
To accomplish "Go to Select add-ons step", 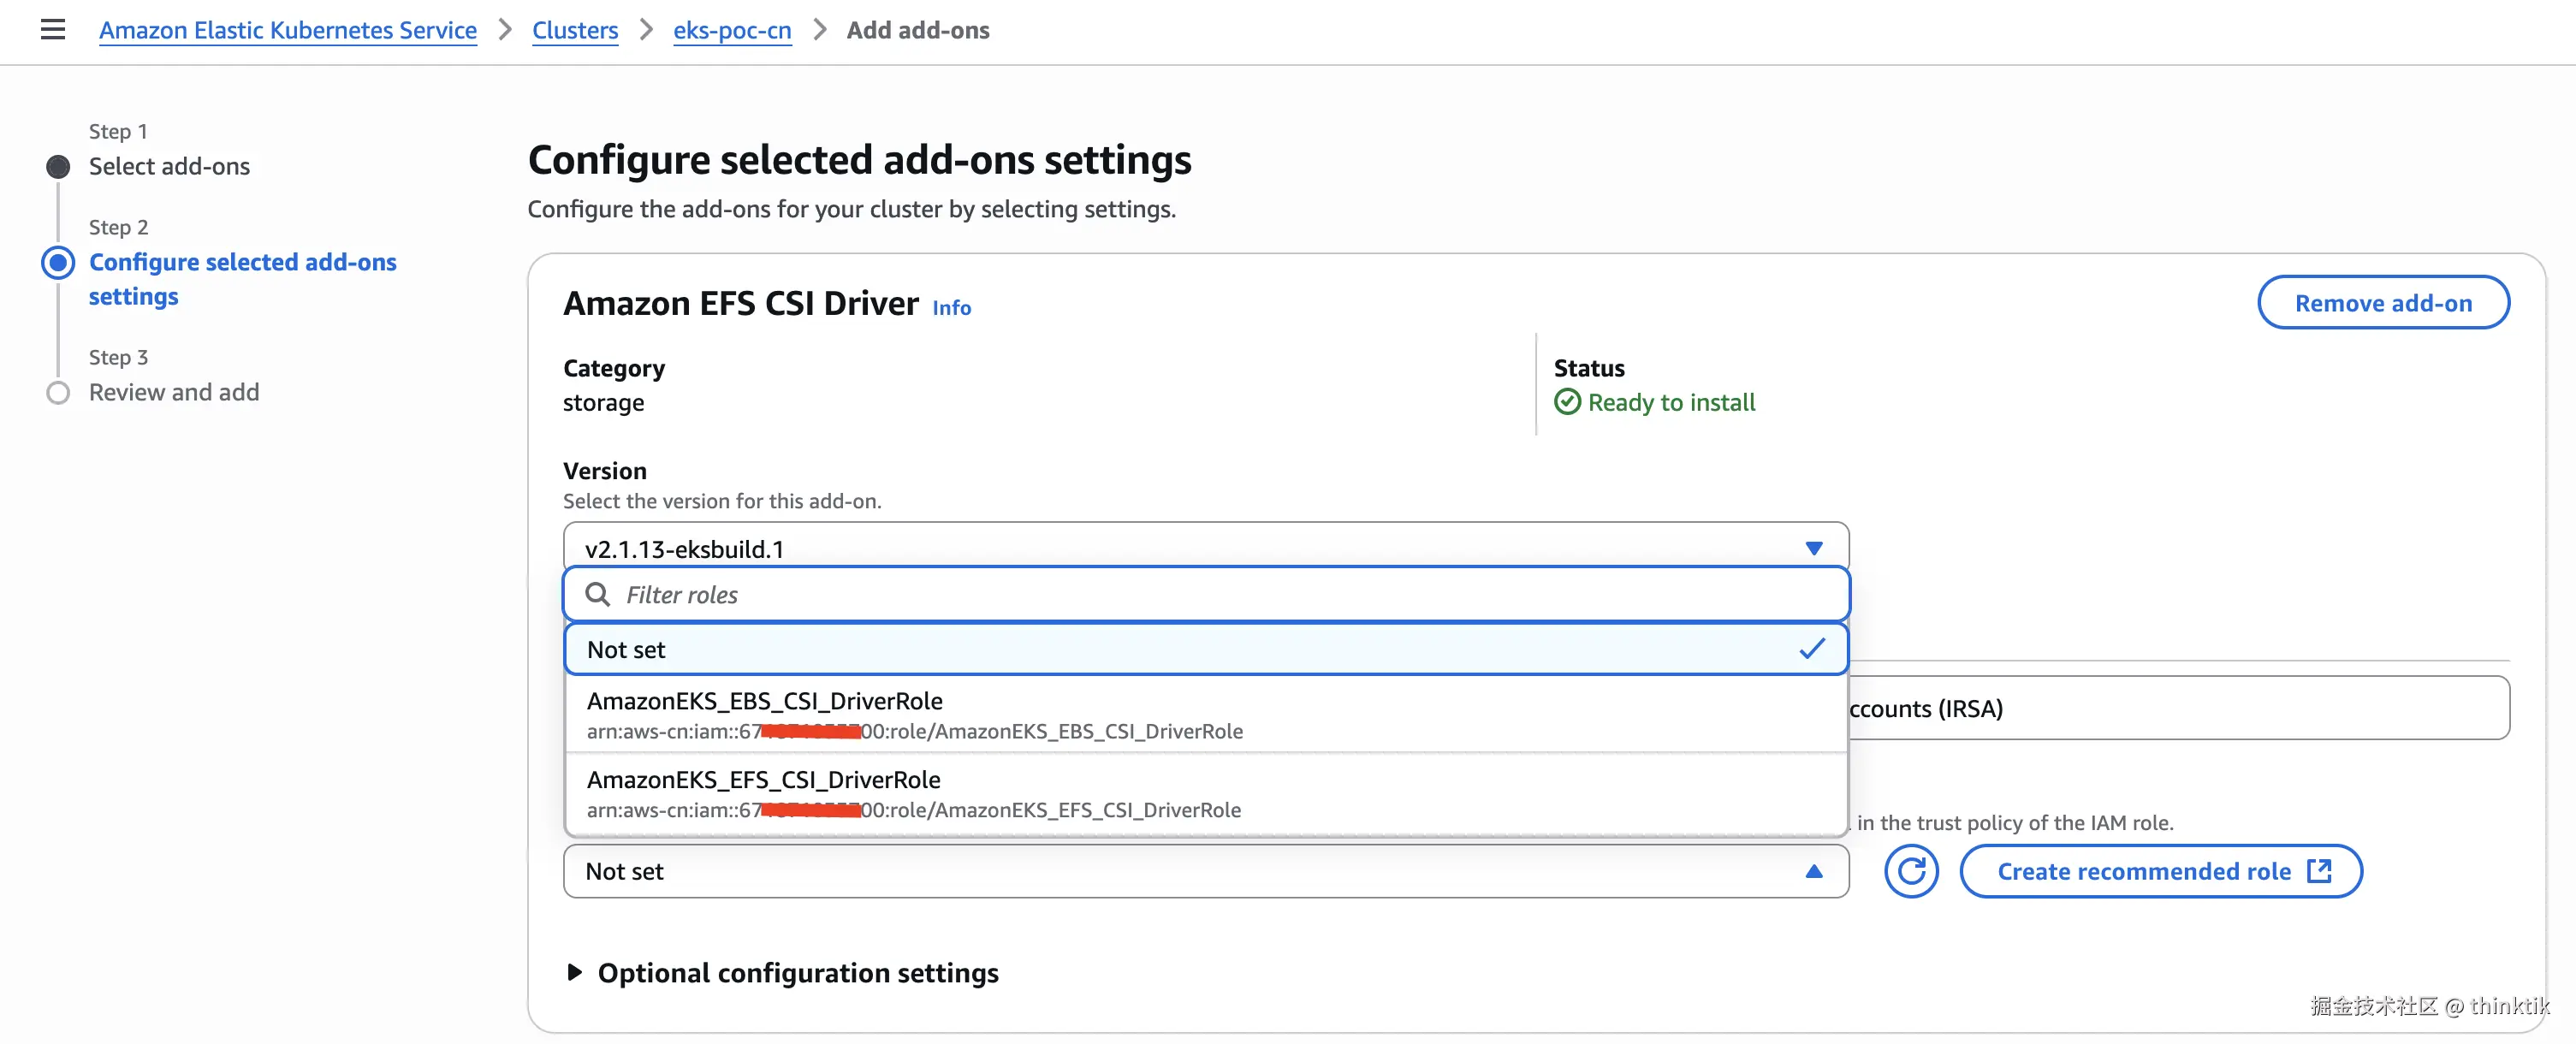I will (169, 166).
